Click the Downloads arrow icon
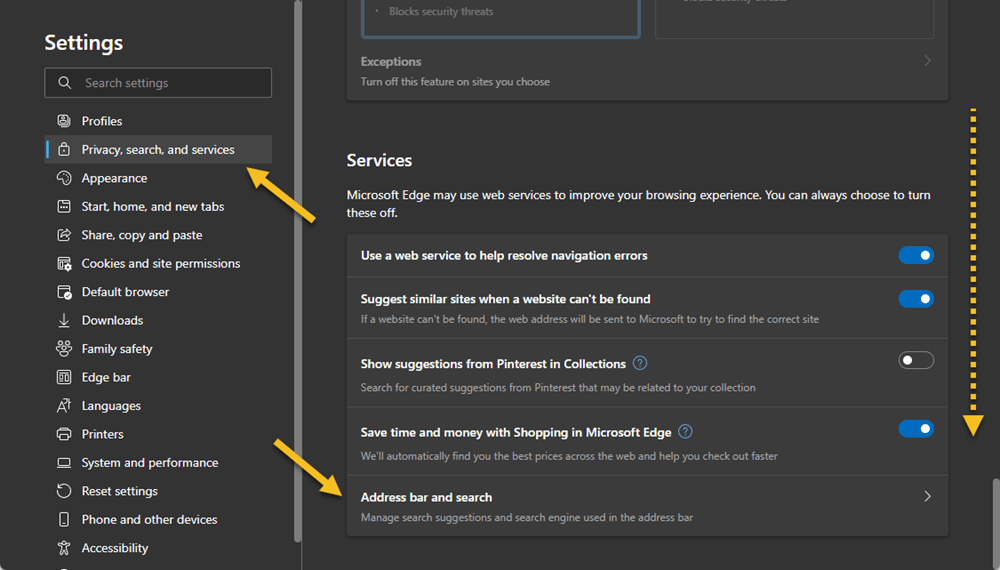 click(64, 320)
